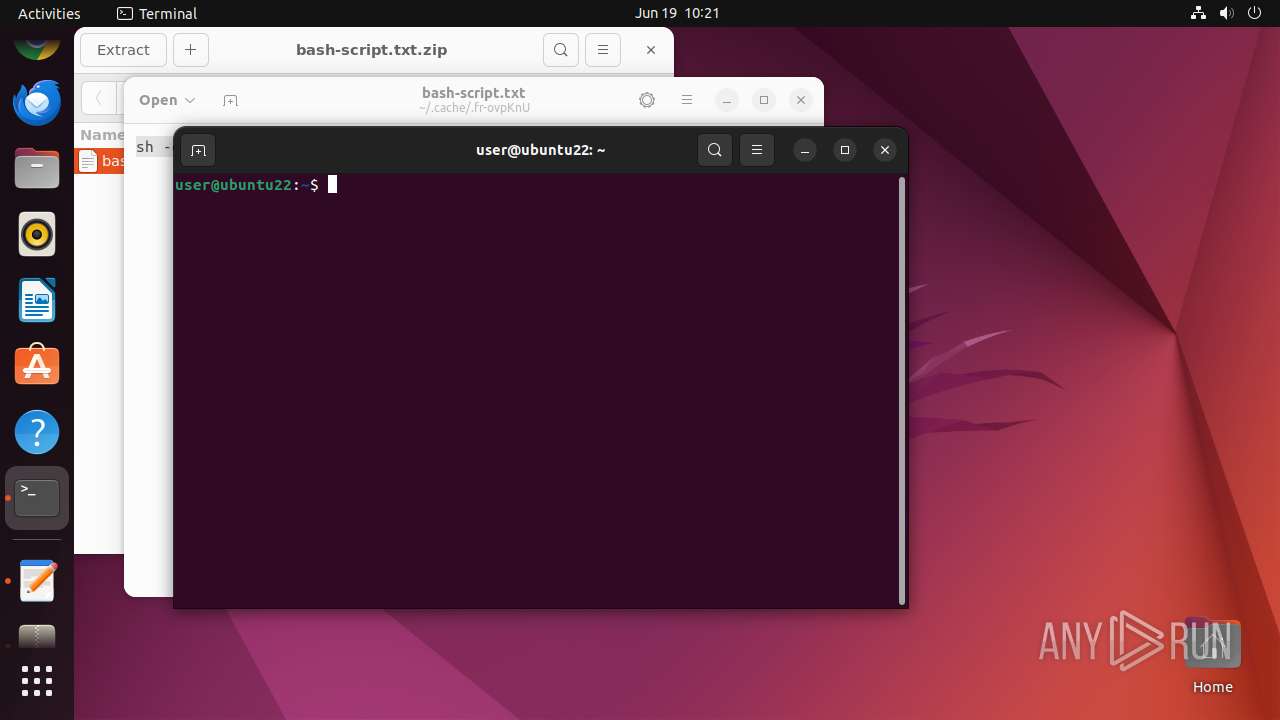Show Applications grid
This screenshot has width=1280, height=720.
(x=37, y=681)
